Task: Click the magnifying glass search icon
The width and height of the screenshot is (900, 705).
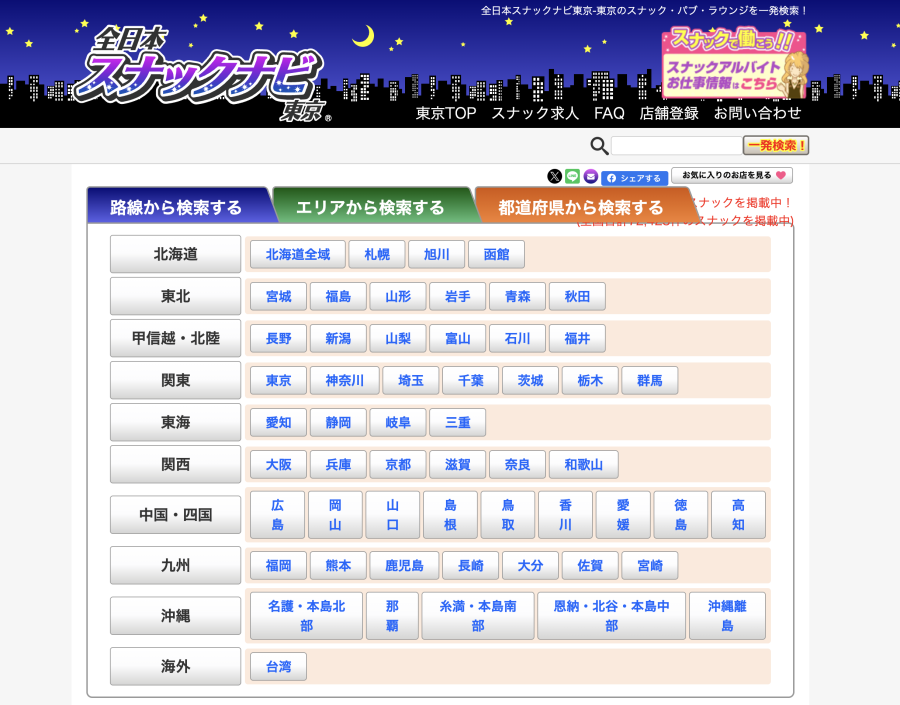Action: point(599,146)
